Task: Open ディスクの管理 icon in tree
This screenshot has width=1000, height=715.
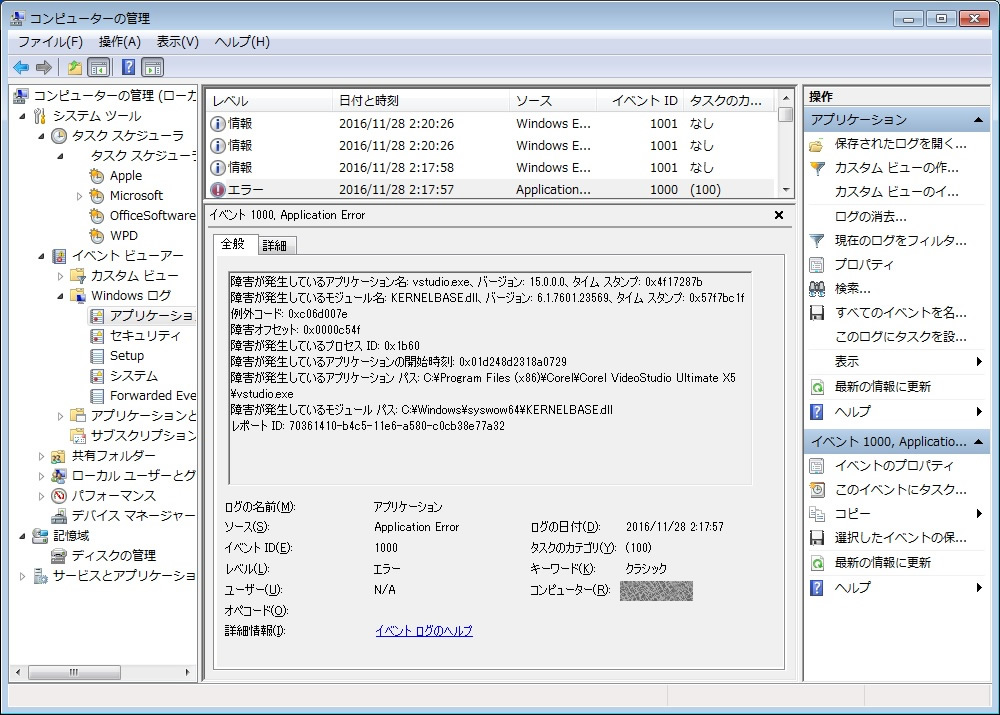Action: coord(59,556)
